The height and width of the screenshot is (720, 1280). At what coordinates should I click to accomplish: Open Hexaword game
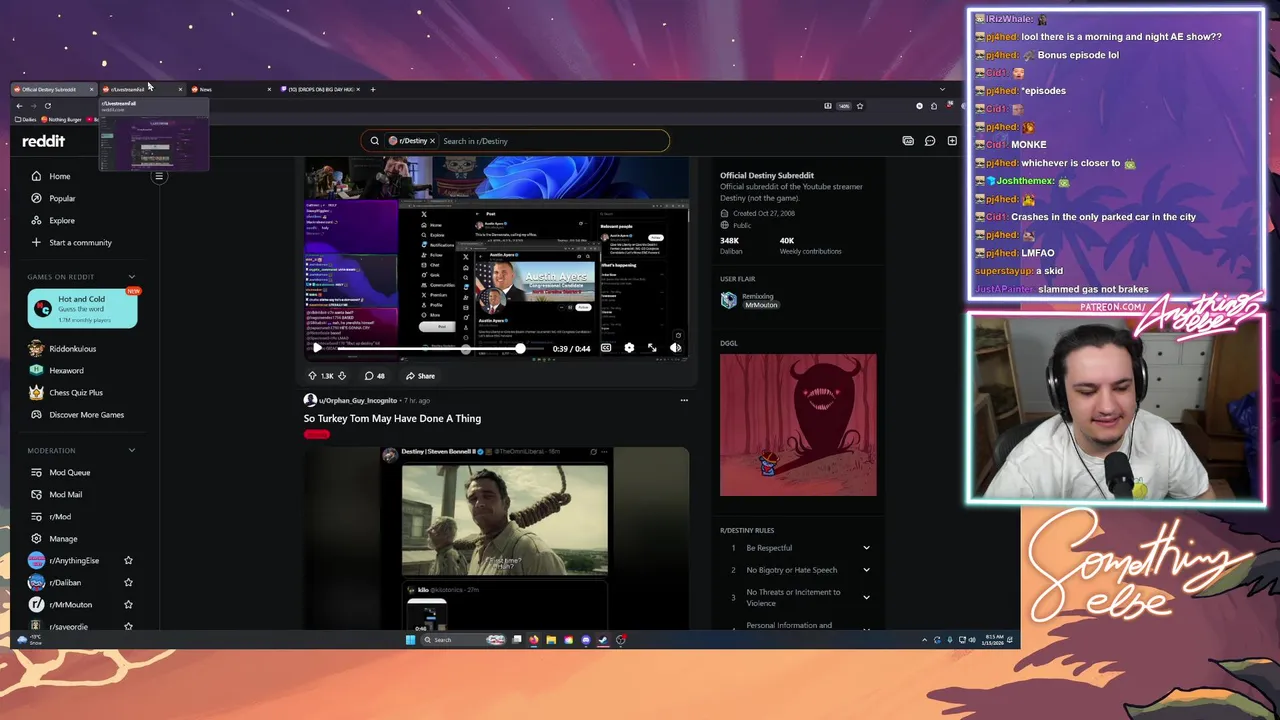66,371
